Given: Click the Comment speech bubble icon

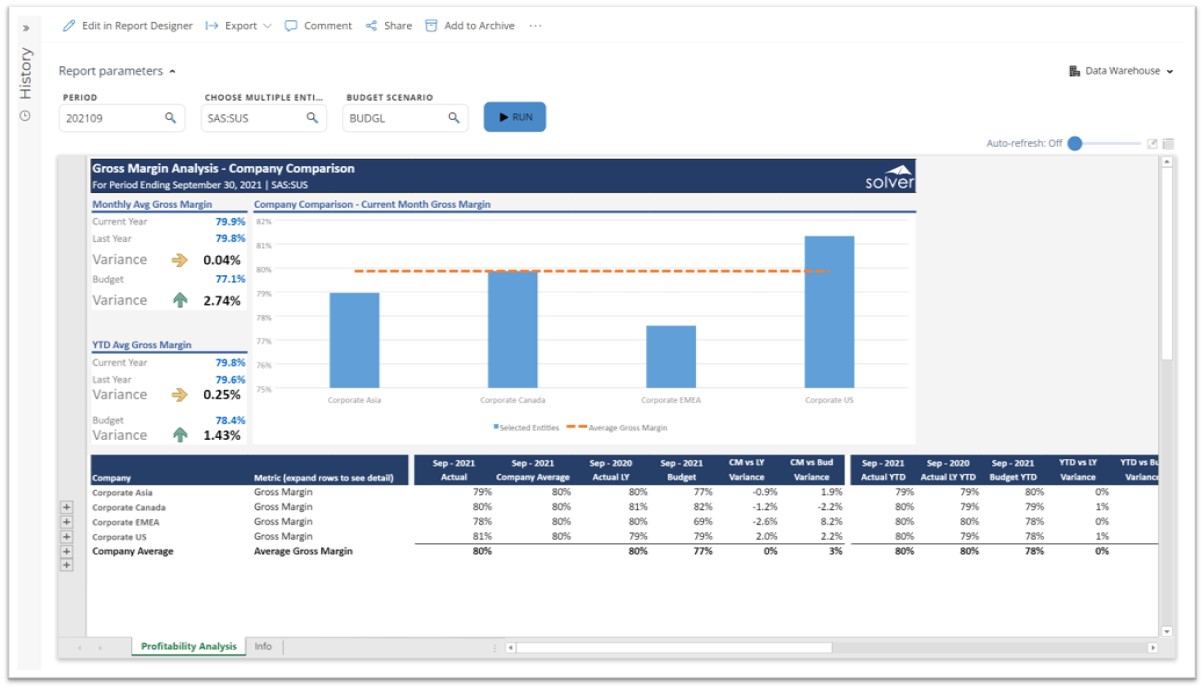Looking at the screenshot, I should click(x=291, y=26).
